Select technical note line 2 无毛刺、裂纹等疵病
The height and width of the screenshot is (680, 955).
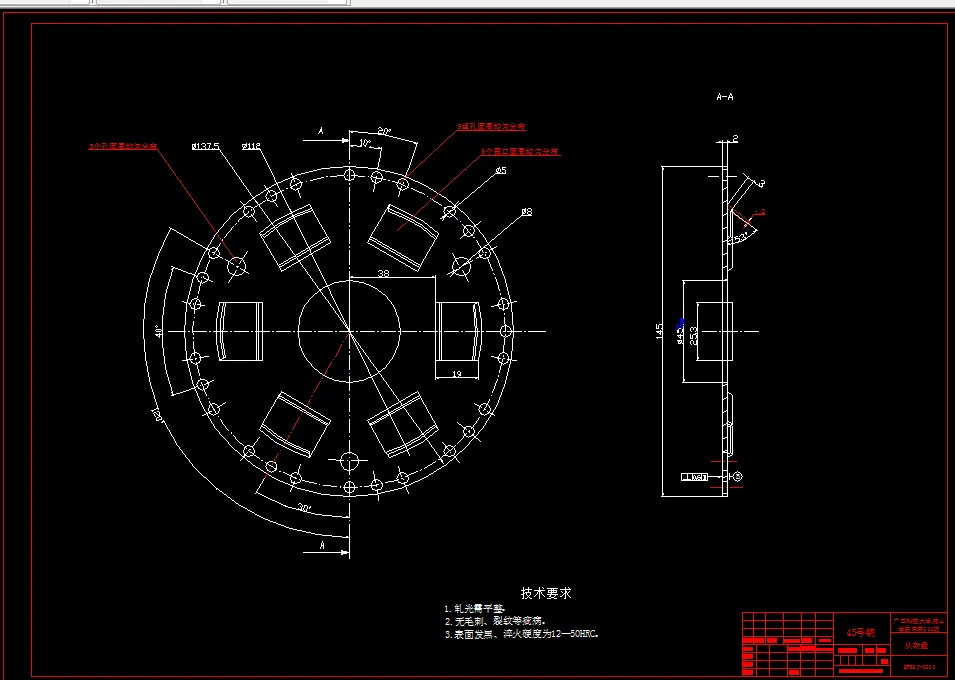pos(494,622)
